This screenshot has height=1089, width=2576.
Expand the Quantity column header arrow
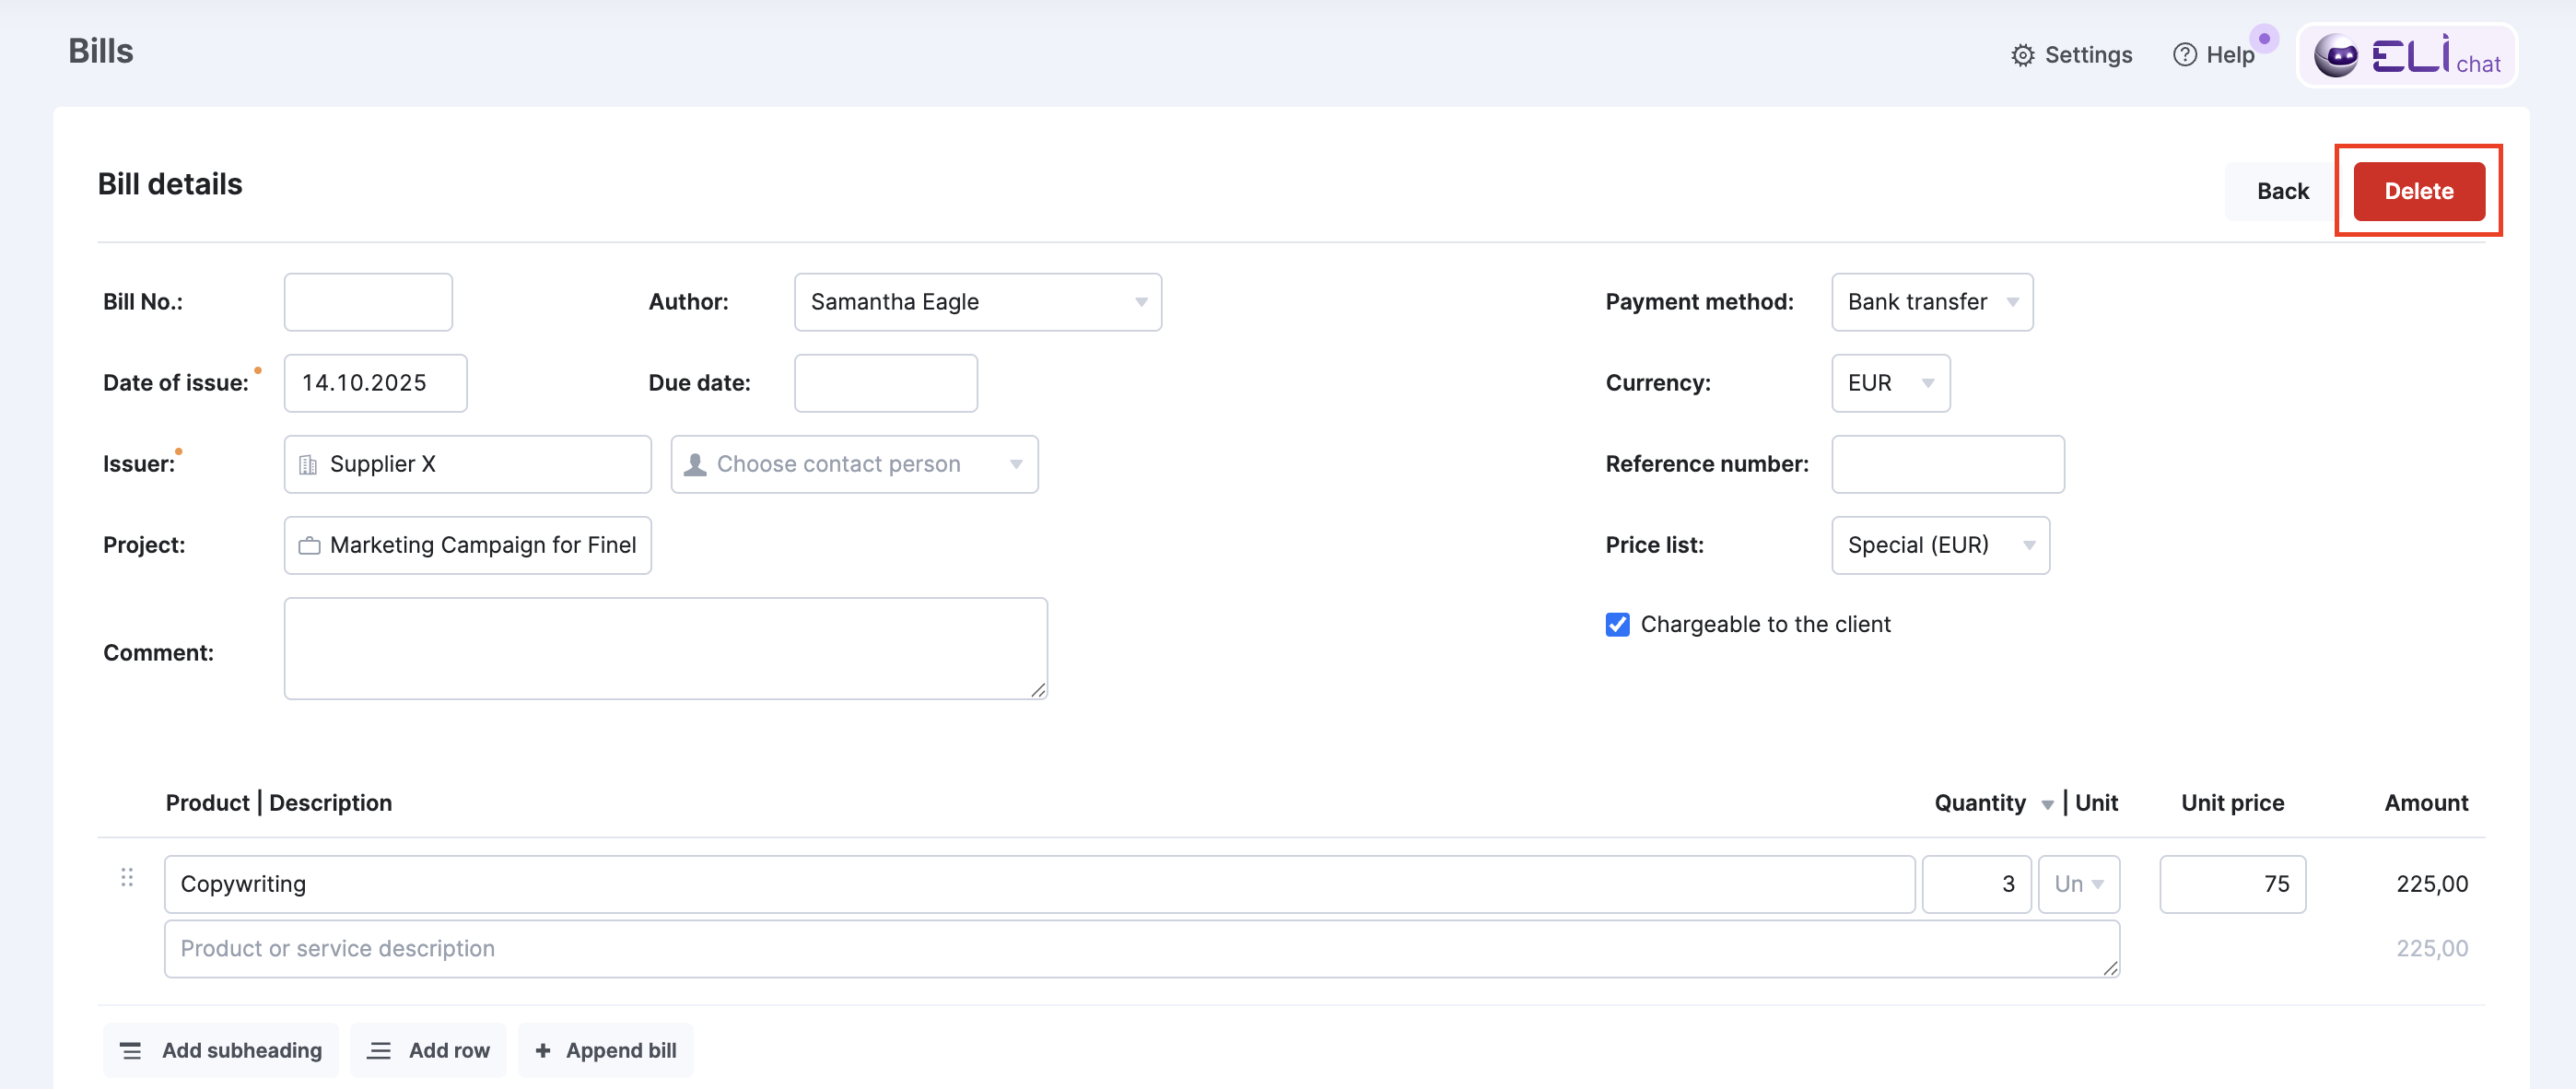[2047, 805]
